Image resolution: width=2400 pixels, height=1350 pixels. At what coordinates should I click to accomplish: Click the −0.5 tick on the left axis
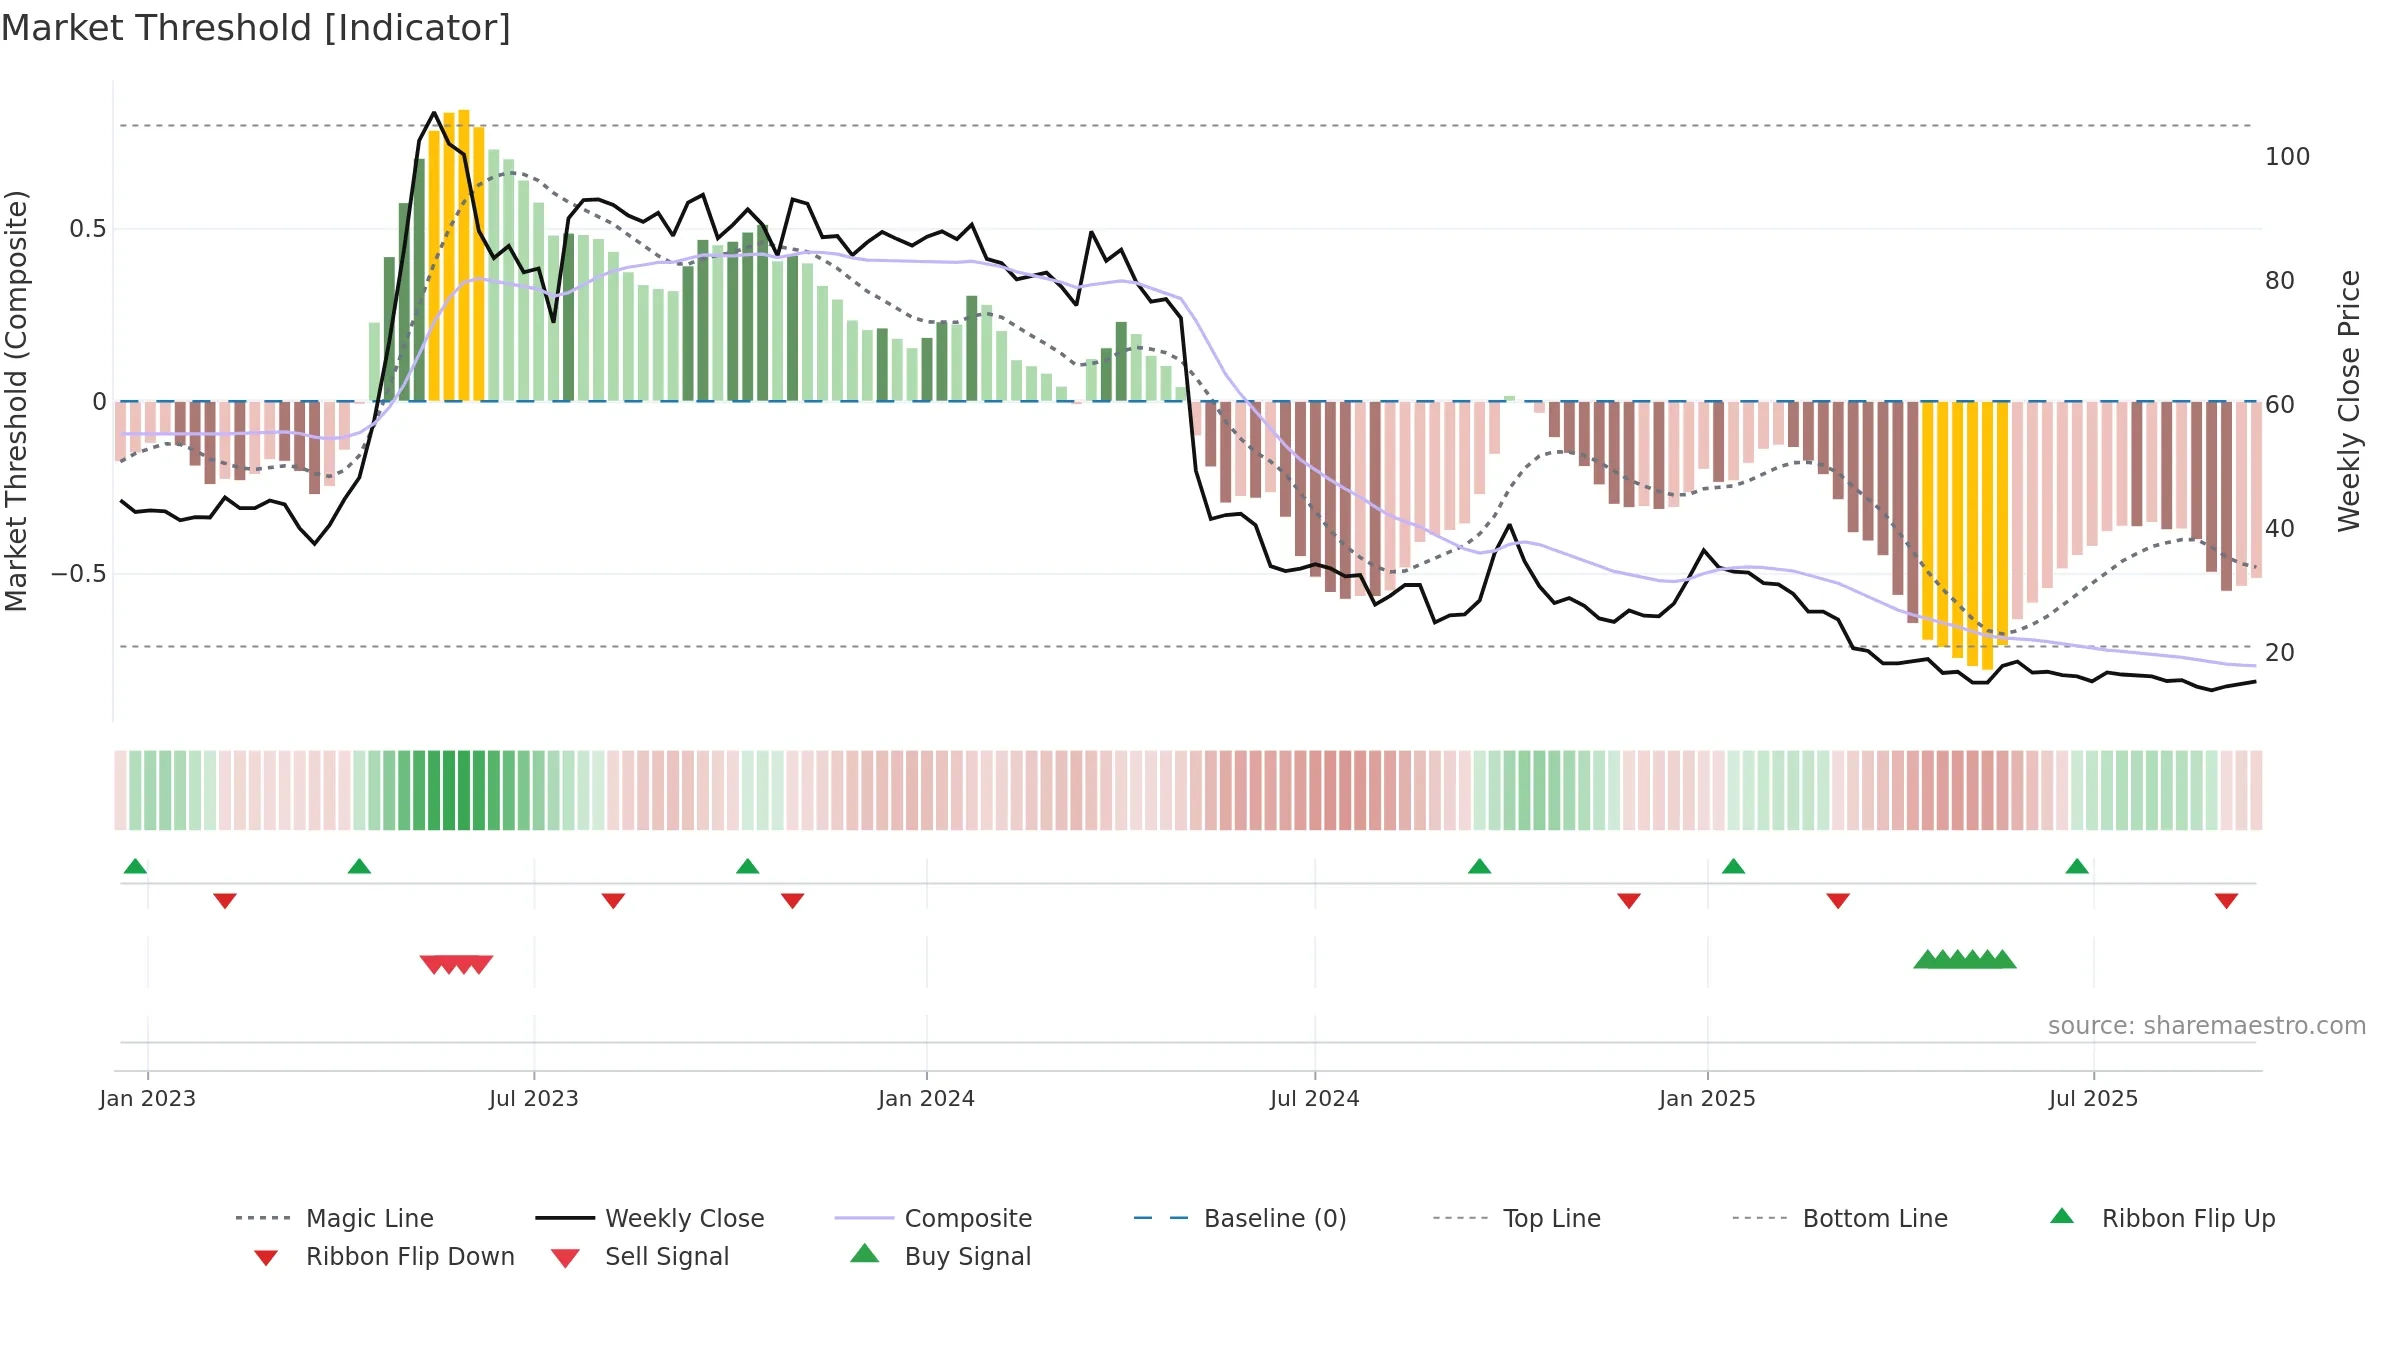coord(79,574)
